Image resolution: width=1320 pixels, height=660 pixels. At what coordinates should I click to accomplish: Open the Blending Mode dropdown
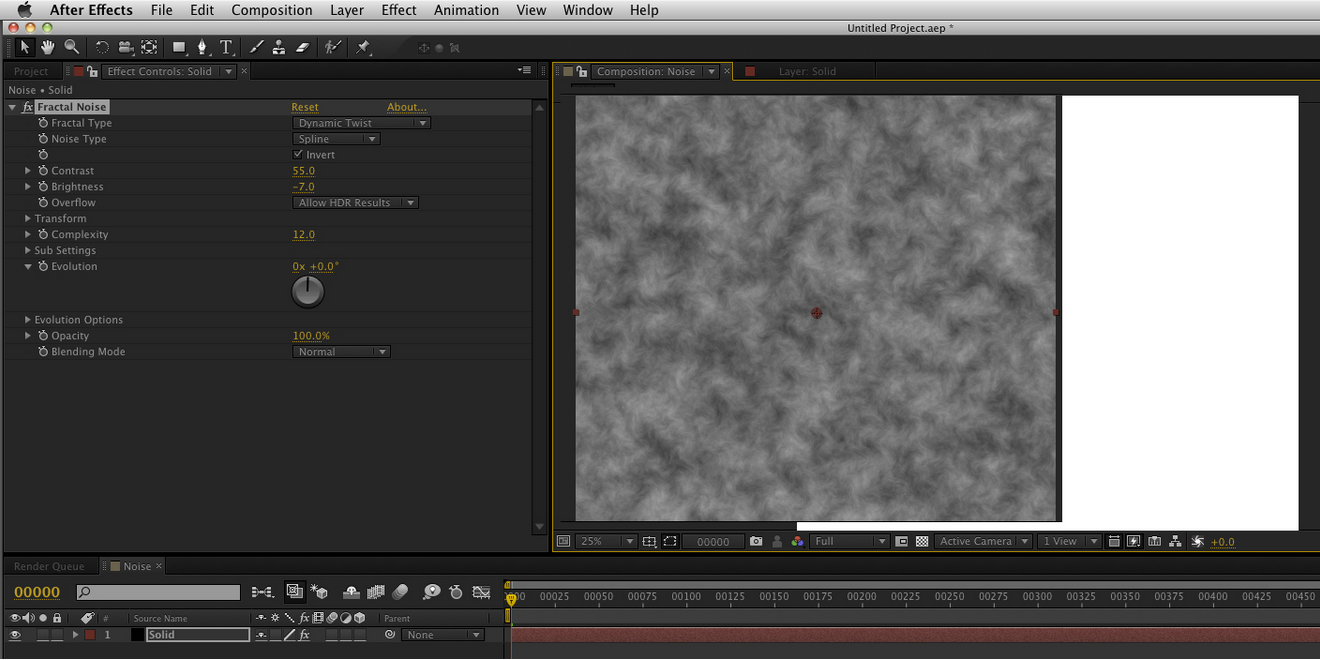click(x=341, y=352)
